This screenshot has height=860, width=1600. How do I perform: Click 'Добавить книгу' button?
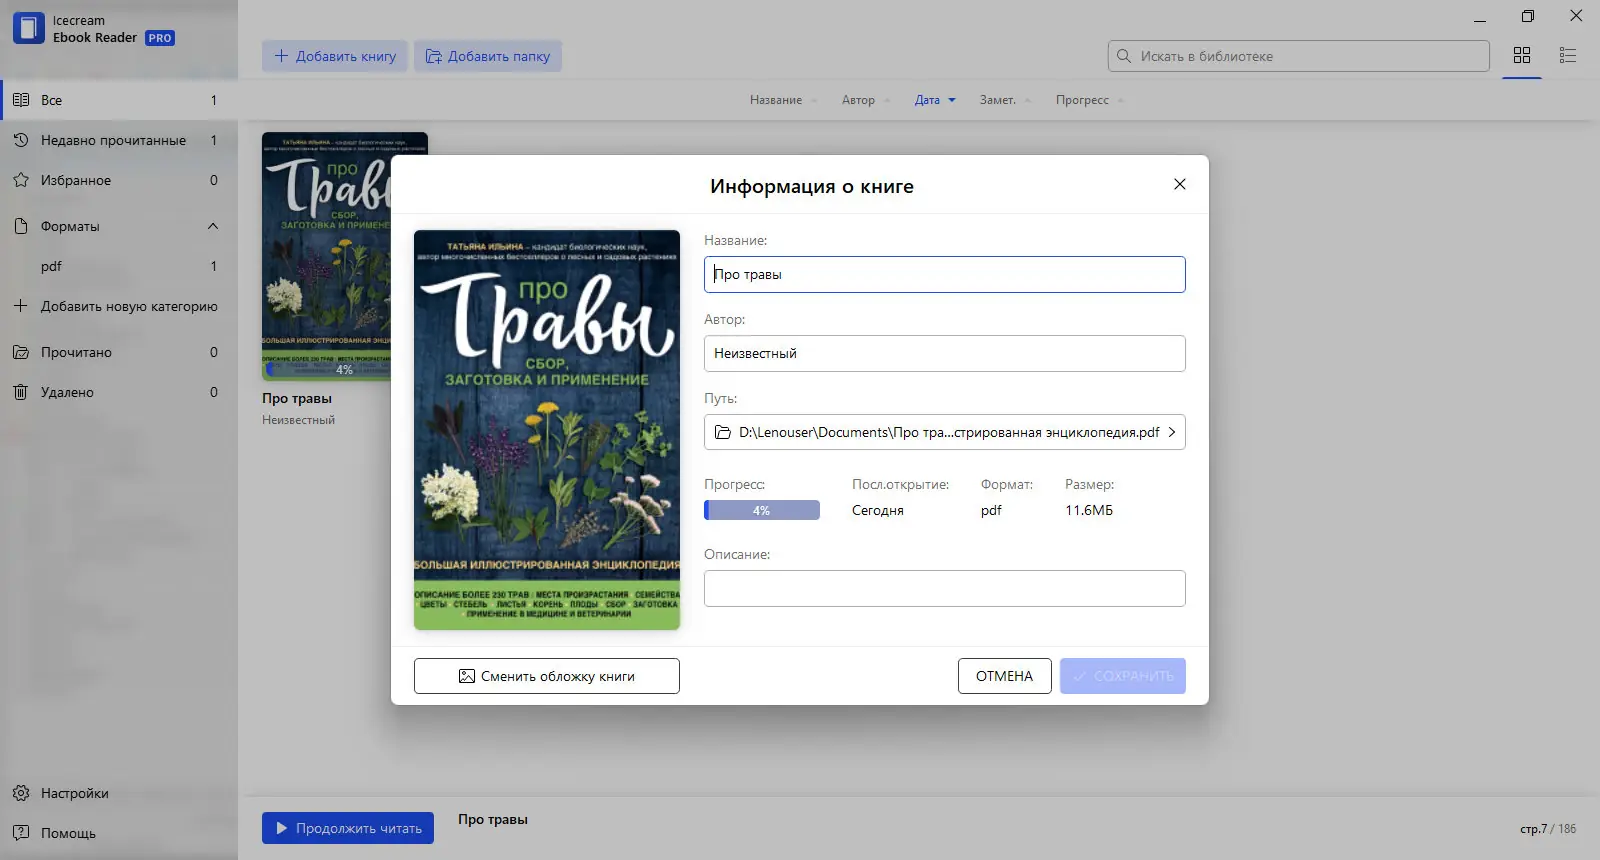(x=335, y=56)
